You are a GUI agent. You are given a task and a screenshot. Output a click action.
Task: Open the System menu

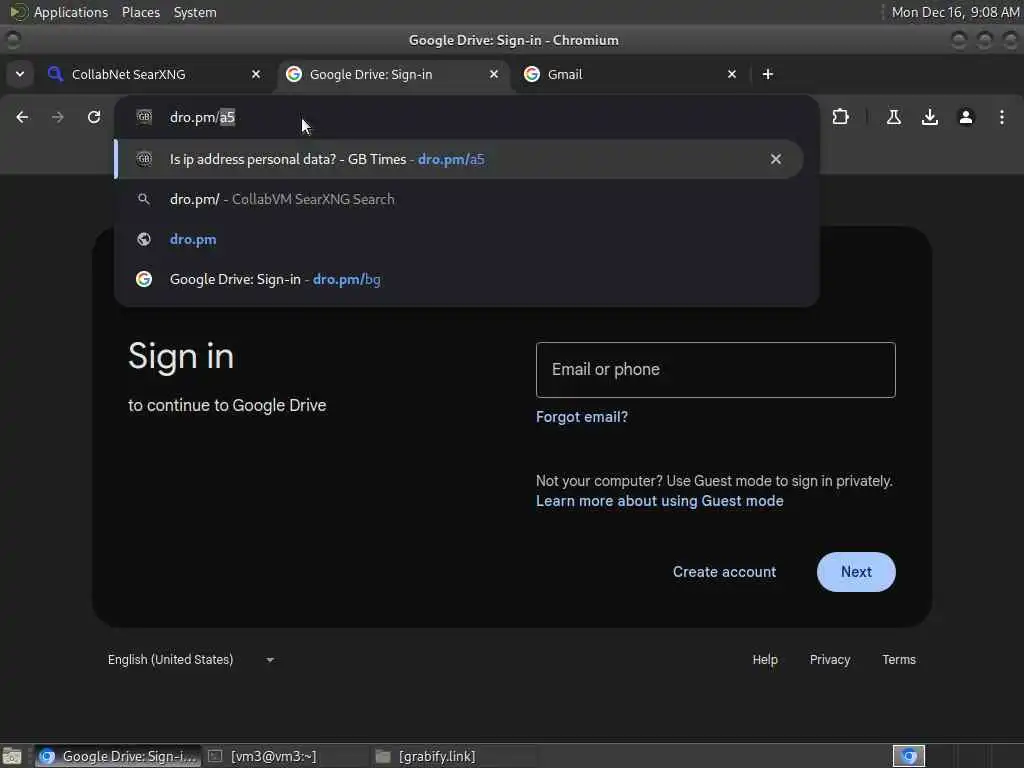click(x=195, y=12)
